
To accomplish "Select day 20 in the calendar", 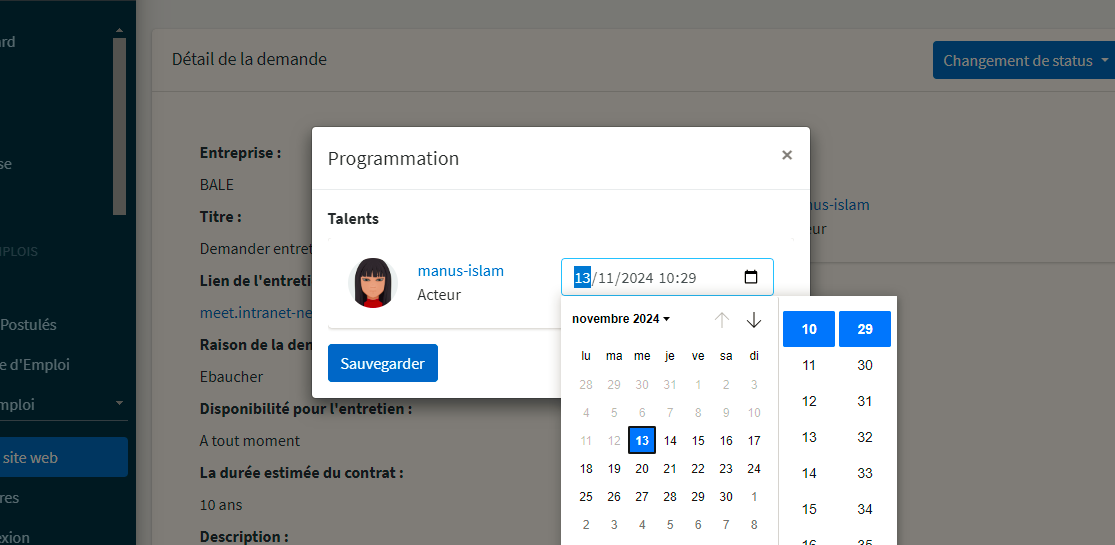I will (x=642, y=468).
